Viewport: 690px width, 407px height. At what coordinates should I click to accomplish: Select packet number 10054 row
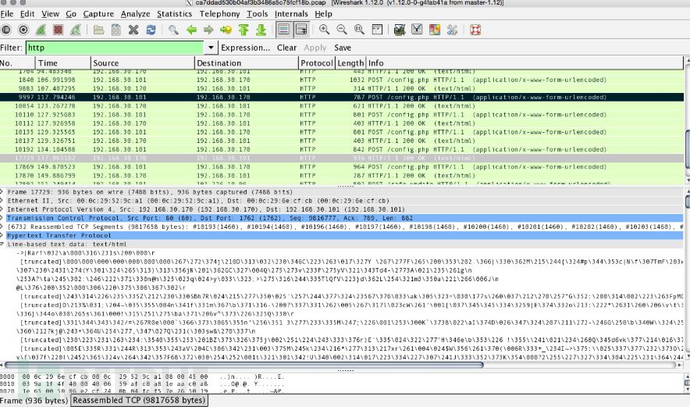point(342,106)
